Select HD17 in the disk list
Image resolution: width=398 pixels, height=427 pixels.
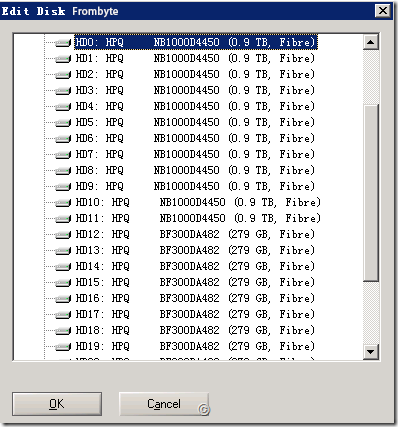(195, 314)
